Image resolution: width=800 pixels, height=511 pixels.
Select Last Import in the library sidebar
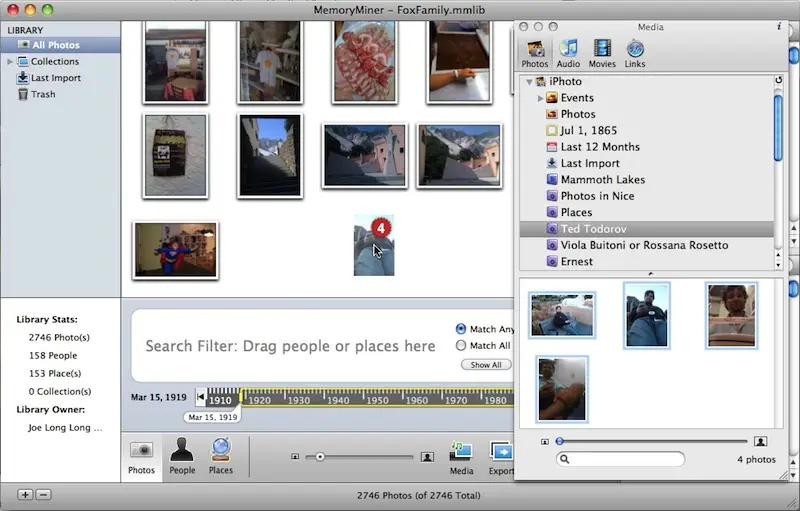pos(55,78)
